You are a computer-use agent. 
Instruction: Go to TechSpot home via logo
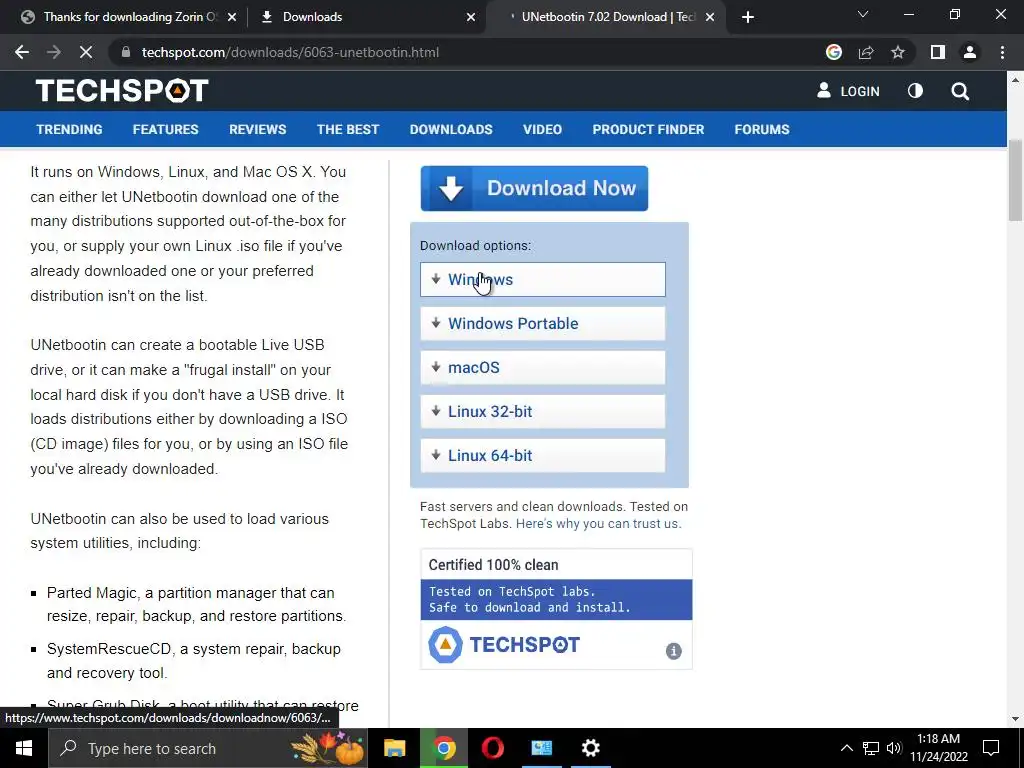pos(122,91)
